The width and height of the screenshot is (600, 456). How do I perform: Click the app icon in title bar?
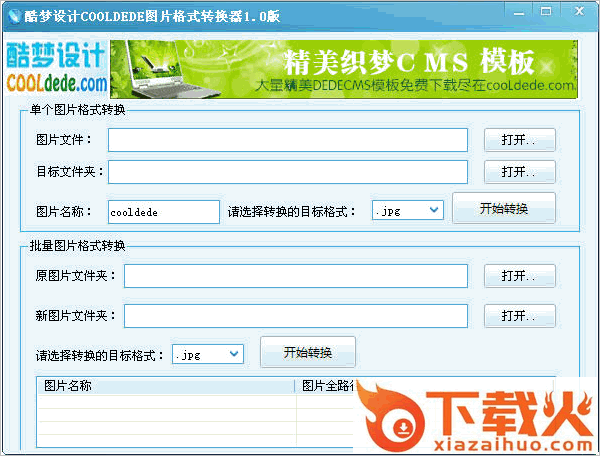(x=15, y=16)
